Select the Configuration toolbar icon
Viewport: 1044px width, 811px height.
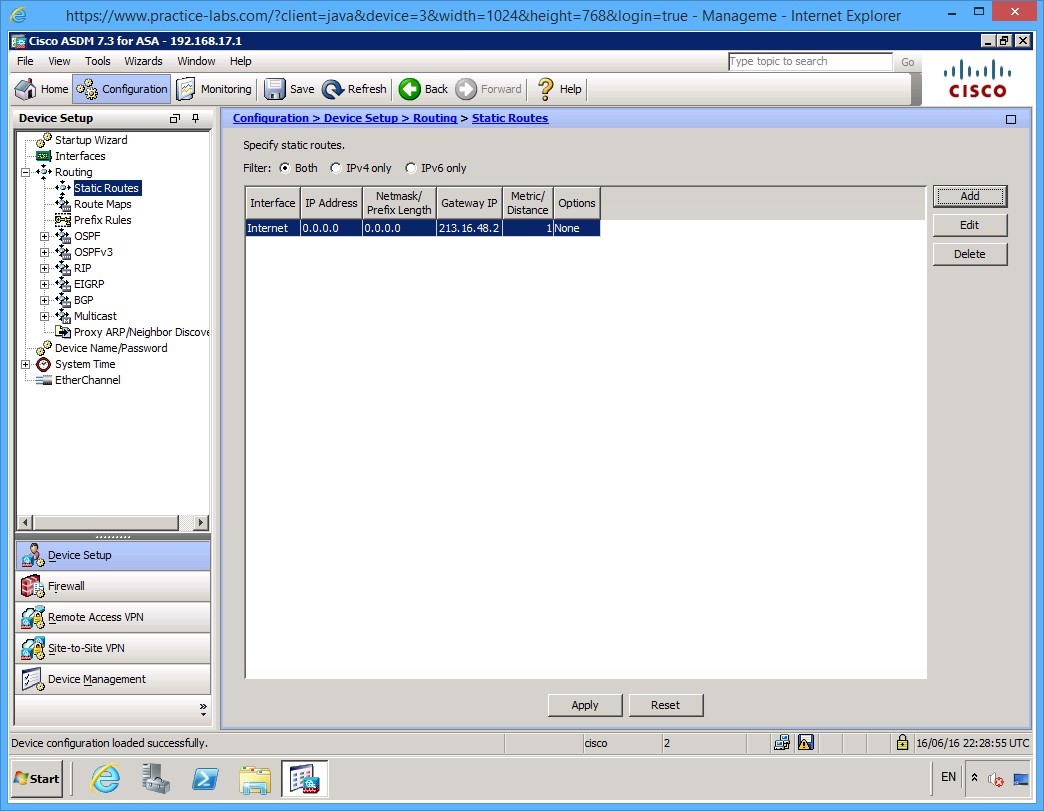(x=120, y=89)
